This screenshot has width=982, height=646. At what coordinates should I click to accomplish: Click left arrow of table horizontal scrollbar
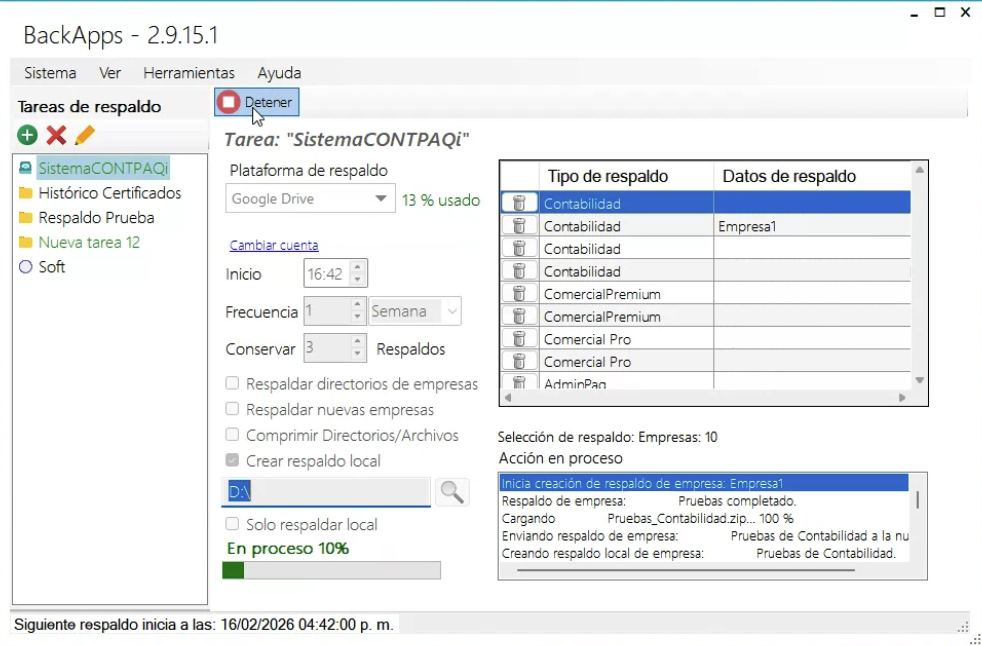click(508, 397)
